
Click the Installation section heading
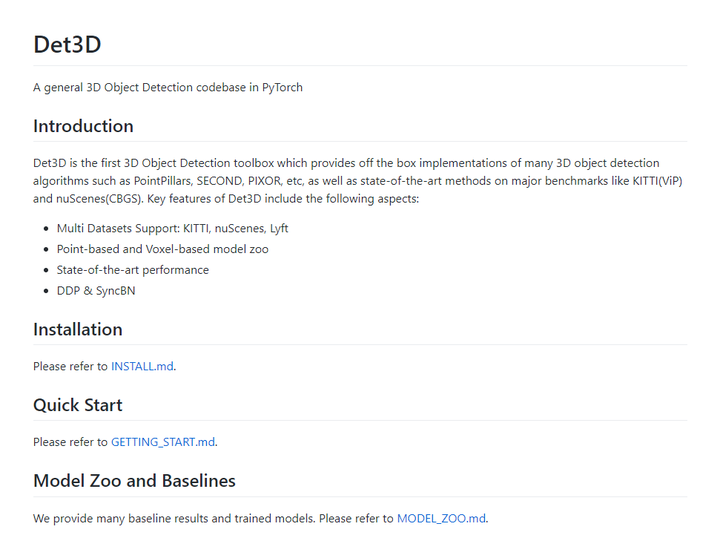pyautogui.click(x=78, y=329)
